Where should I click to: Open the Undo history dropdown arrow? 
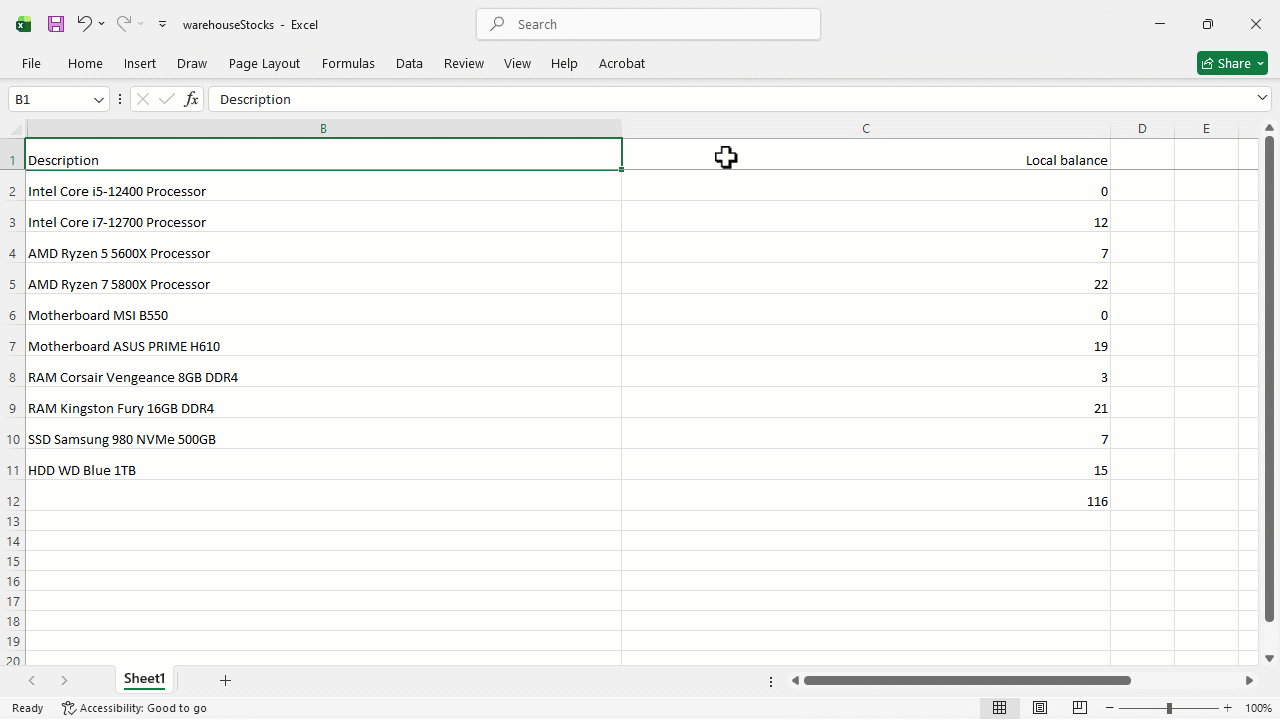pyautogui.click(x=101, y=24)
